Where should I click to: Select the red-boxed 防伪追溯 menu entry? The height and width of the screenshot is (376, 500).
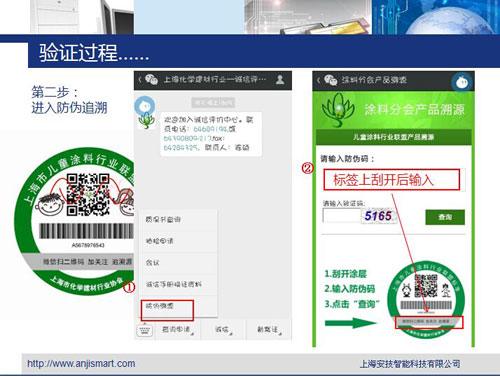[x=167, y=310]
